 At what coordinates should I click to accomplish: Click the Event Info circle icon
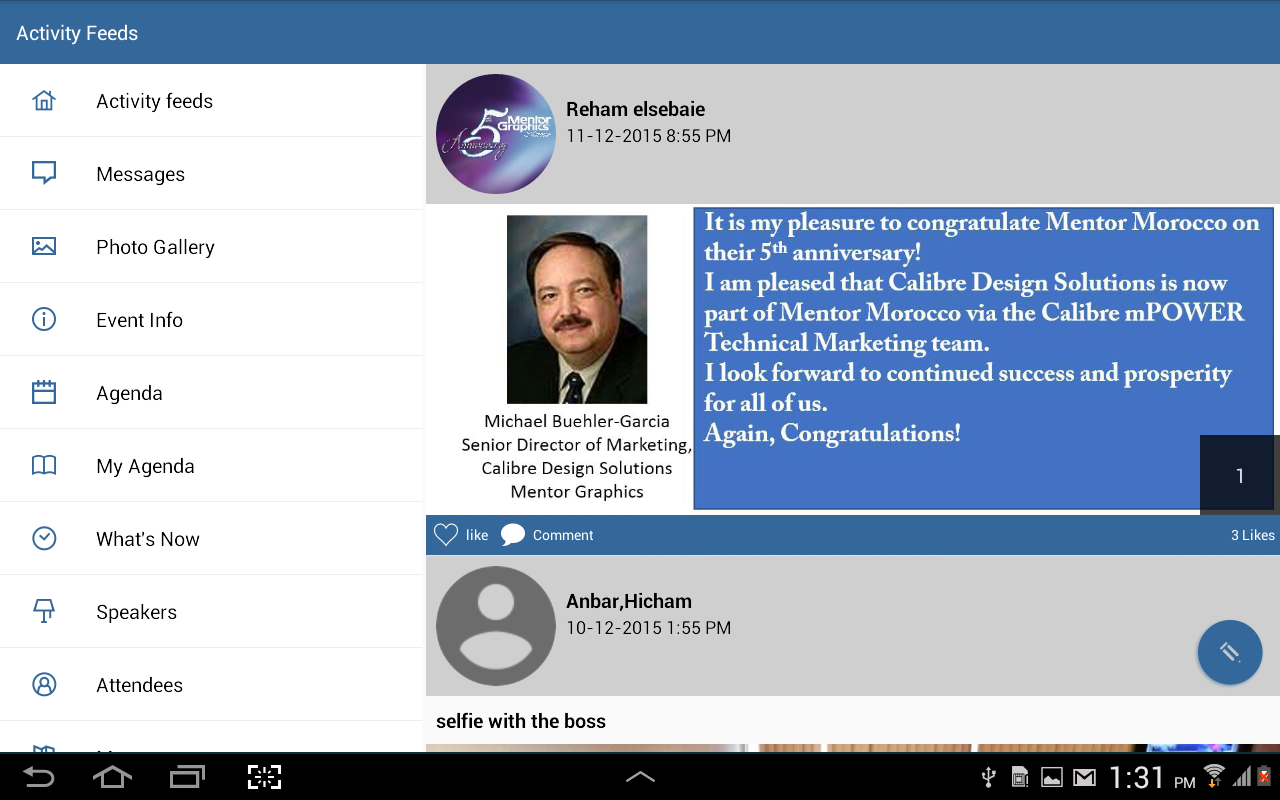[x=44, y=319]
